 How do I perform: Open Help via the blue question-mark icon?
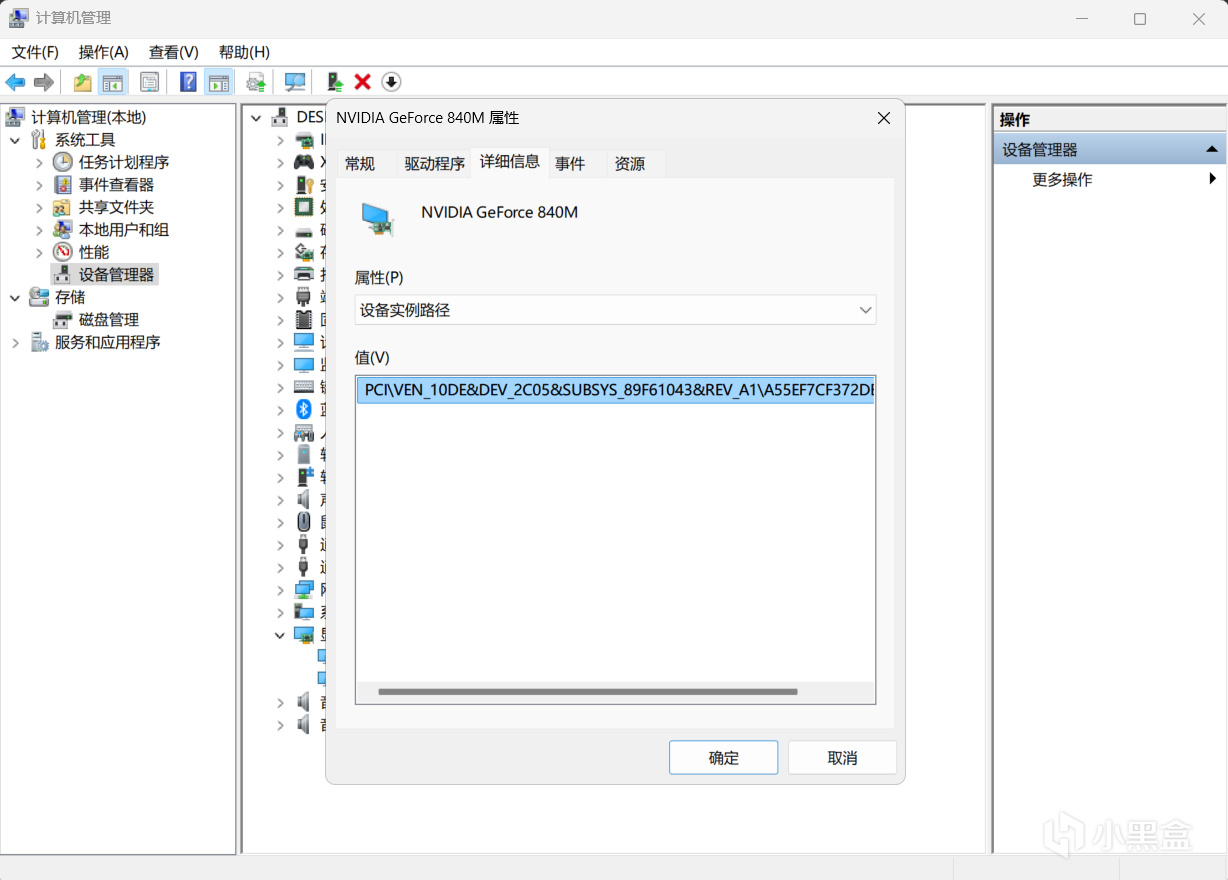click(188, 82)
